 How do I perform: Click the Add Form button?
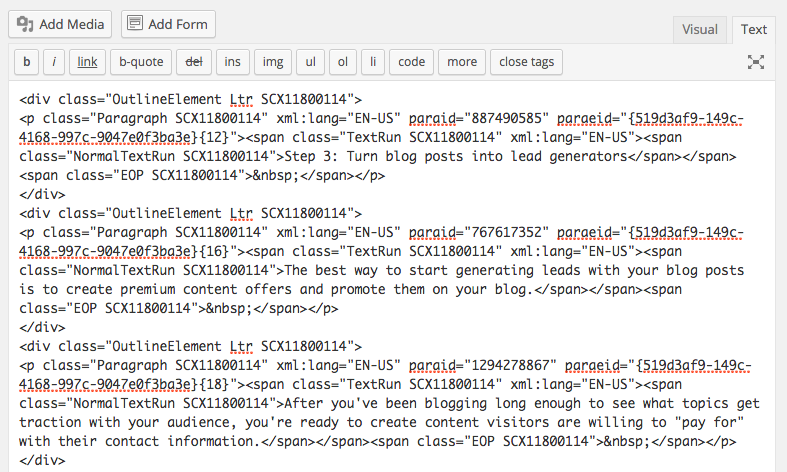168,24
